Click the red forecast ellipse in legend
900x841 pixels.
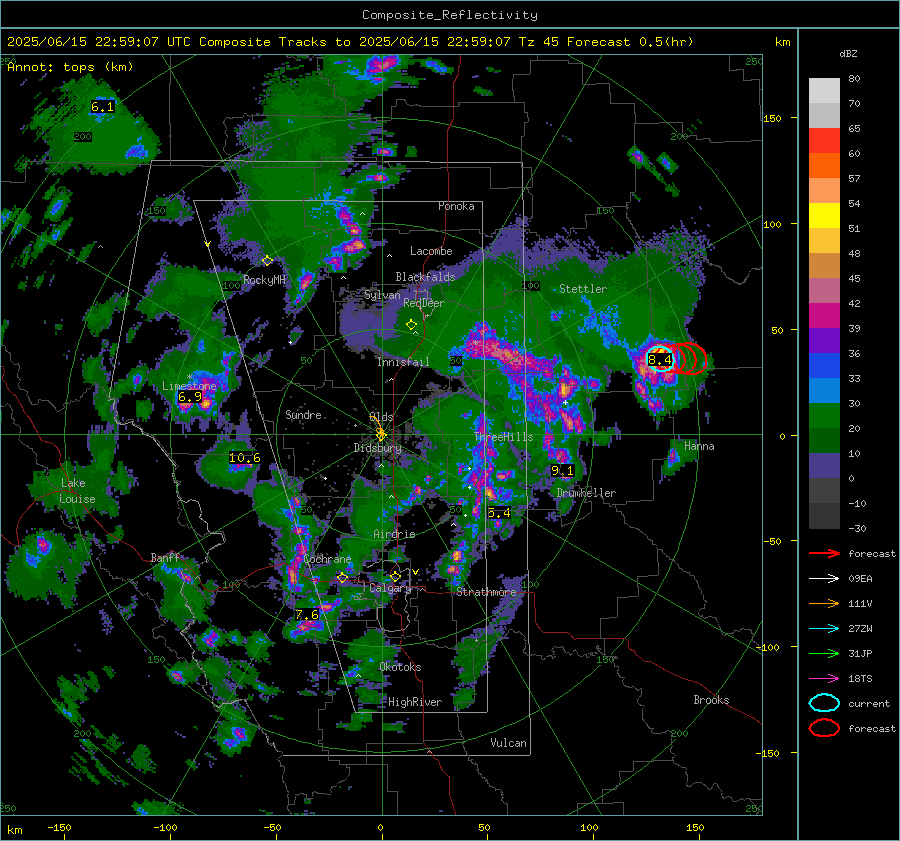coord(824,728)
